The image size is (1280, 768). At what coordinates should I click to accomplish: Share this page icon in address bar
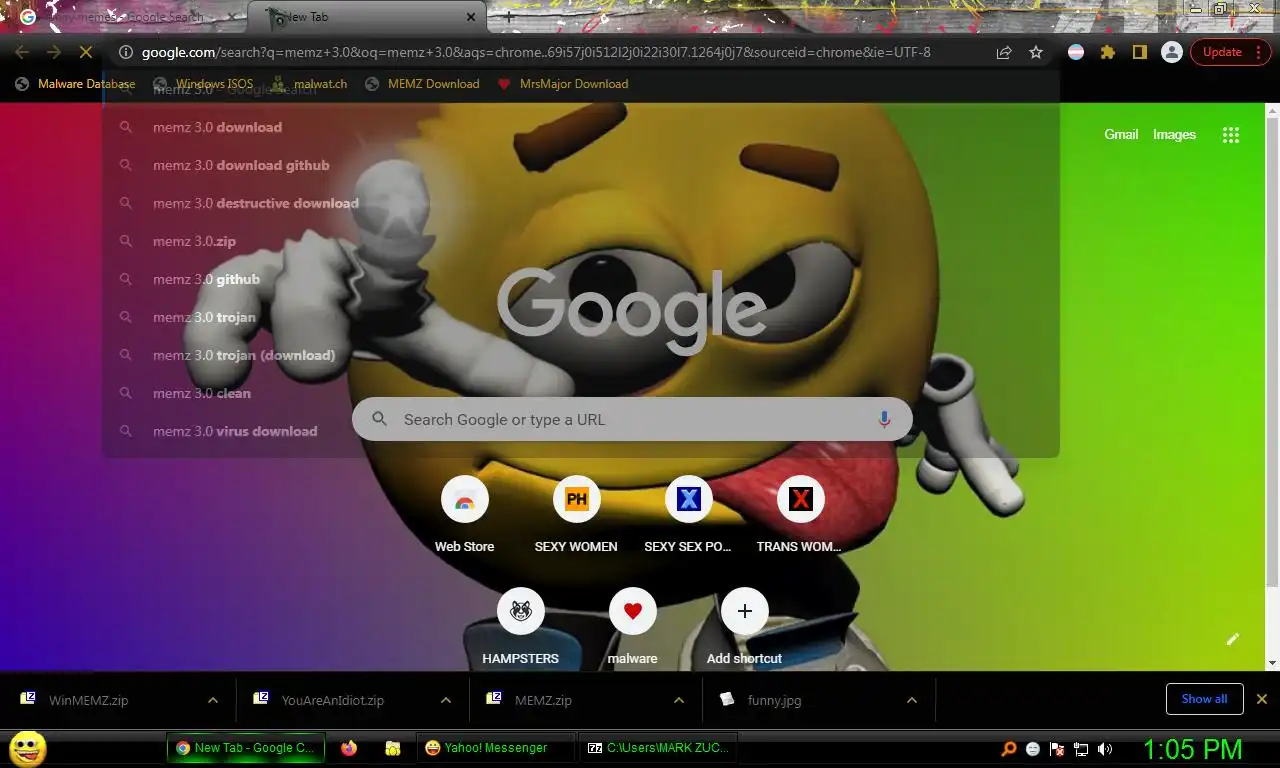(1003, 52)
